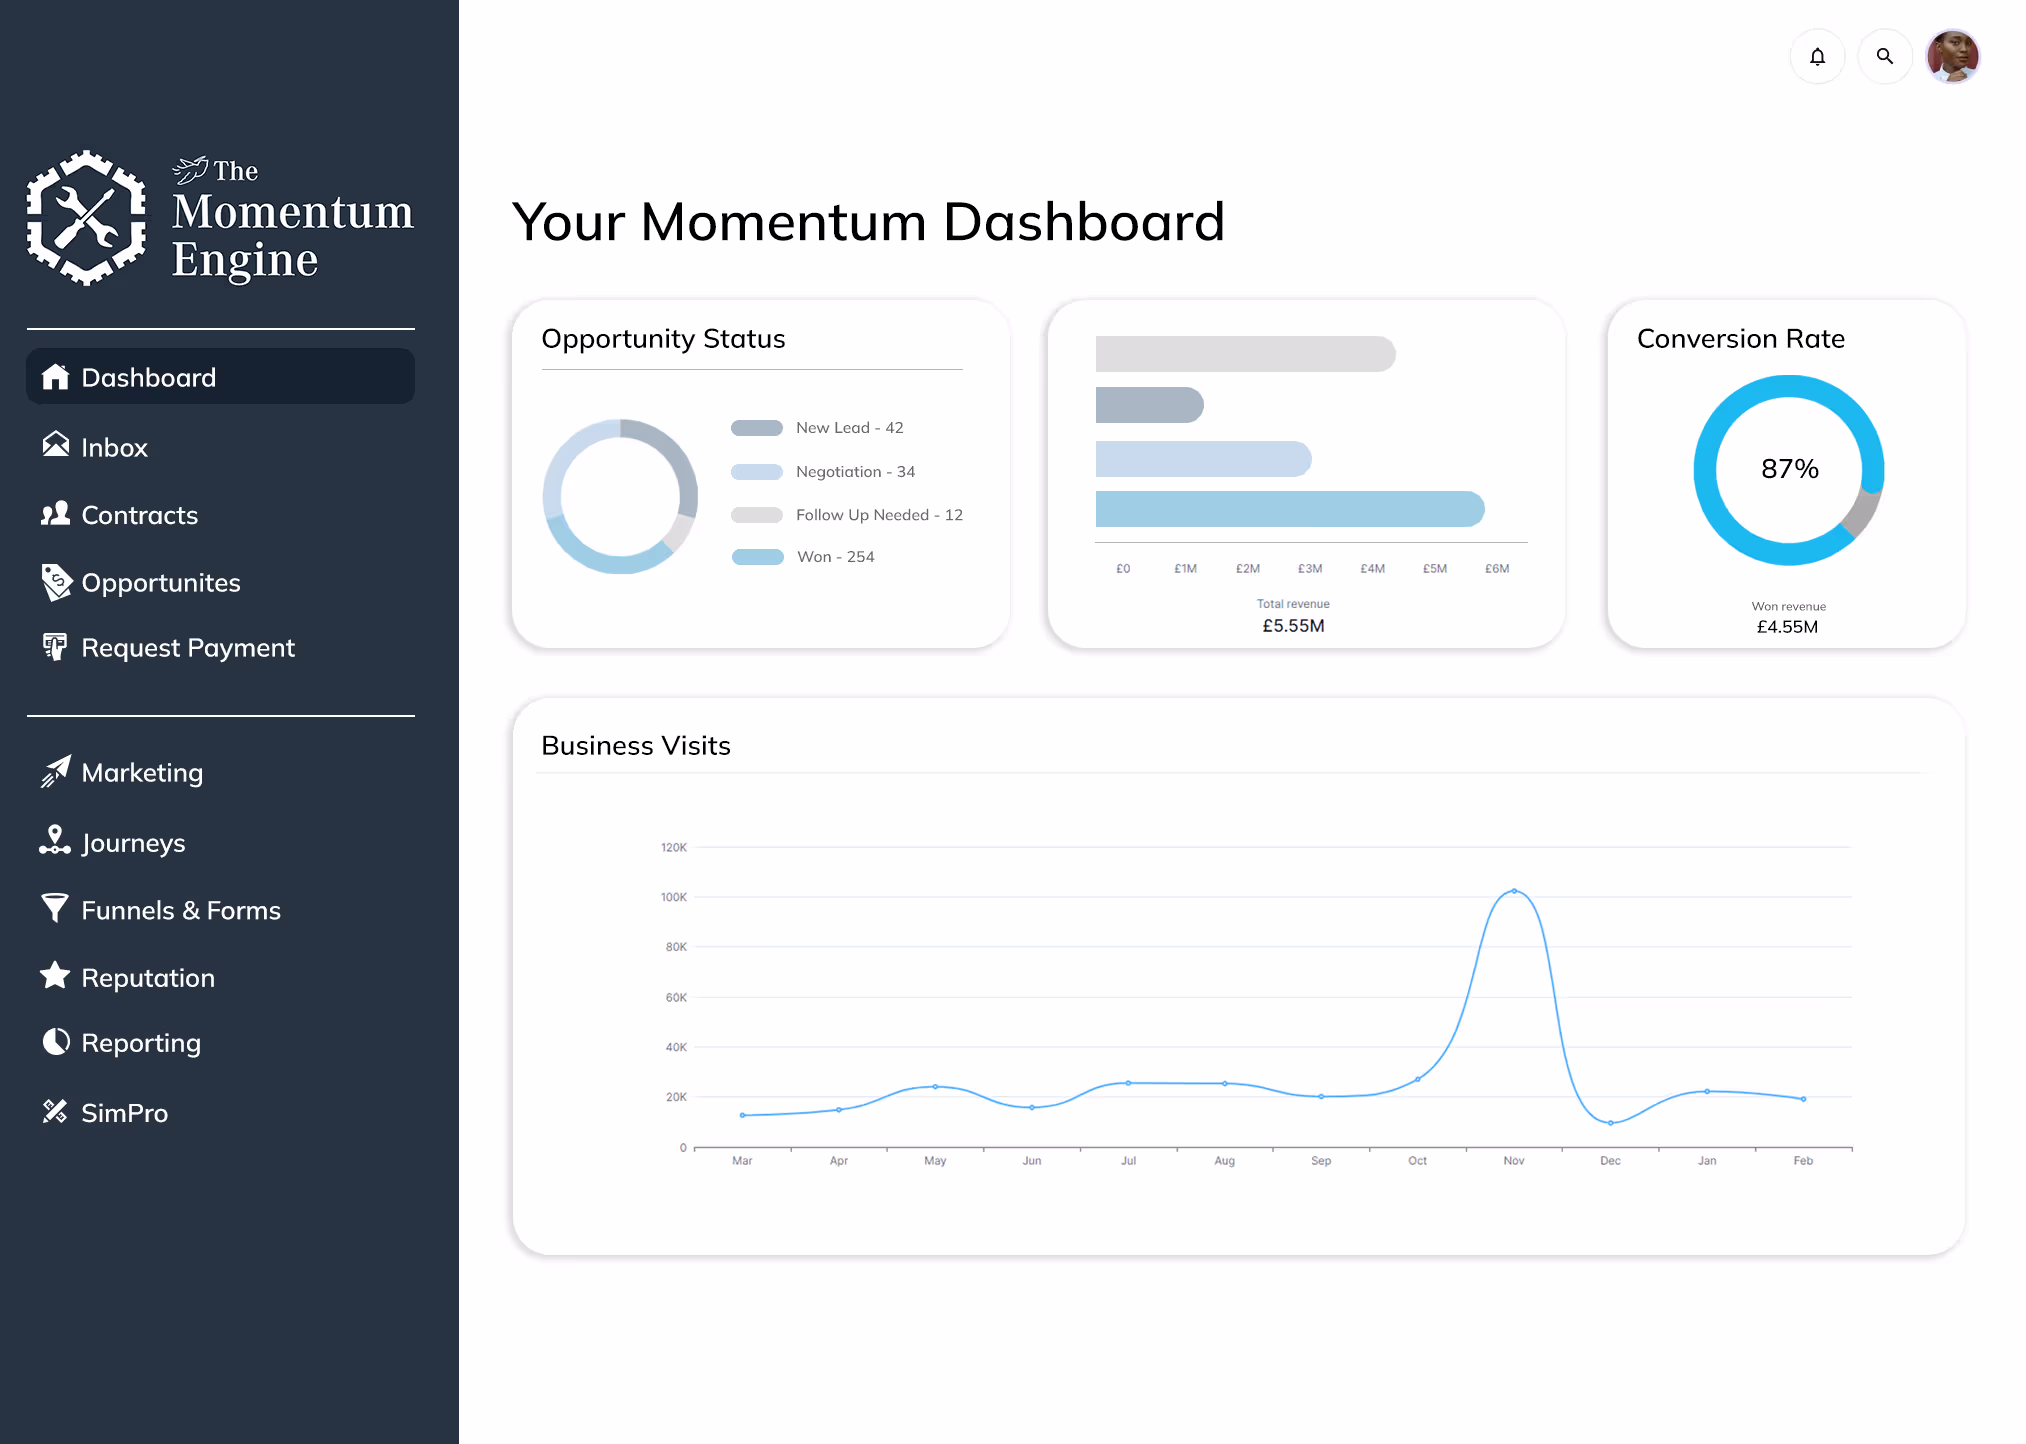This screenshot has height=1444, width=2026.
Task: Open the search magnifier icon
Action: click(1885, 57)
